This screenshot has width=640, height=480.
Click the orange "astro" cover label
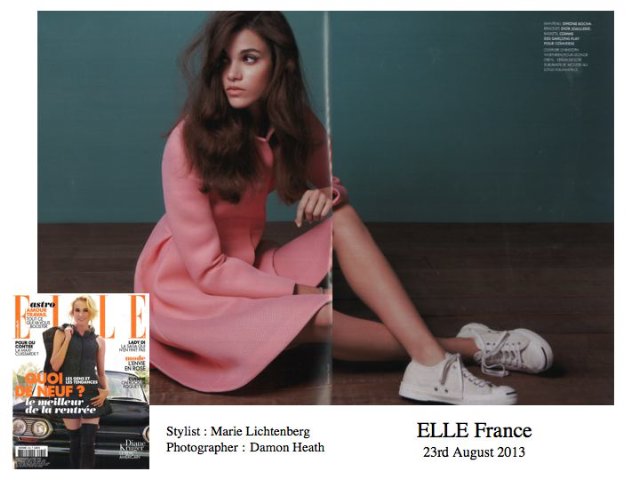click(43, 304)
